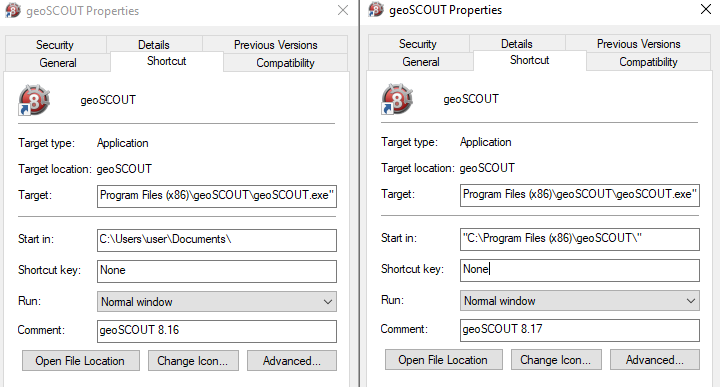
Task: Click Target field in right dialog
Action: click(x=579, y=195)
